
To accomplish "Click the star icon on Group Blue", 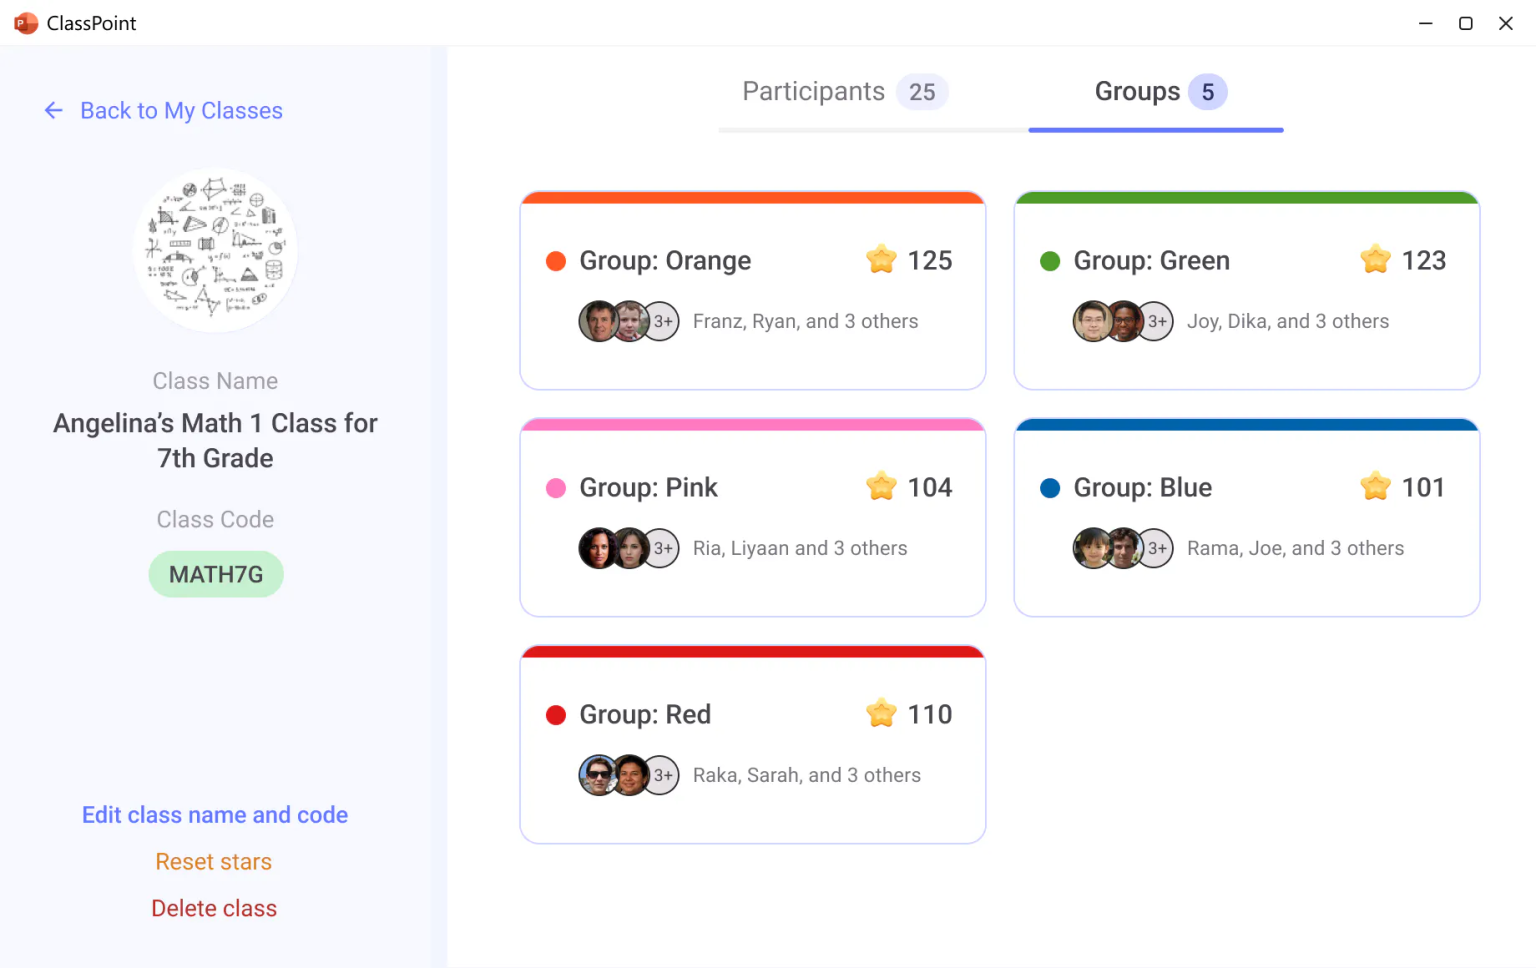I will 1375,487.
